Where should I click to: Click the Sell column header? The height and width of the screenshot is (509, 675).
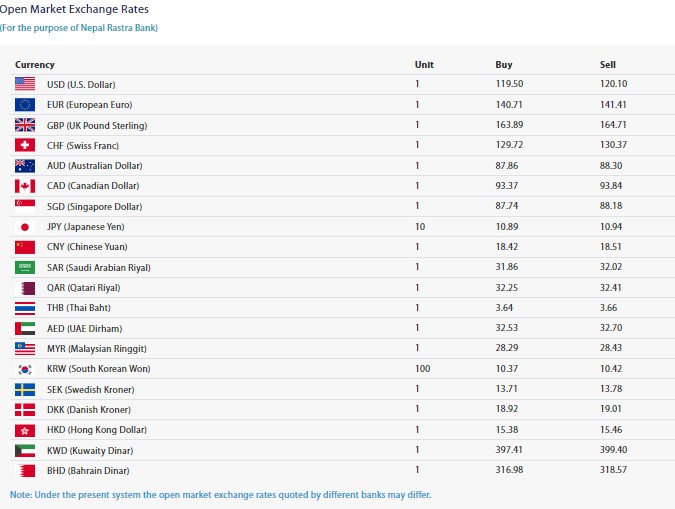(608, 65)
